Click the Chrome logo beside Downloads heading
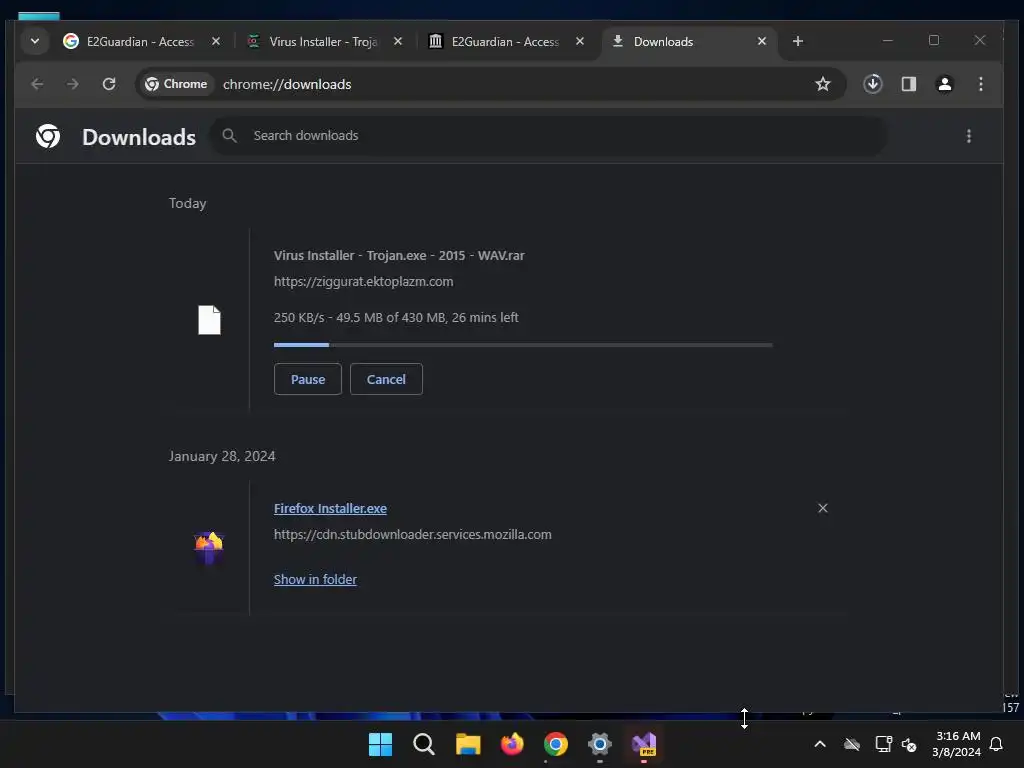Viewport: 1024px width, 768px height. tap(48, 136)
